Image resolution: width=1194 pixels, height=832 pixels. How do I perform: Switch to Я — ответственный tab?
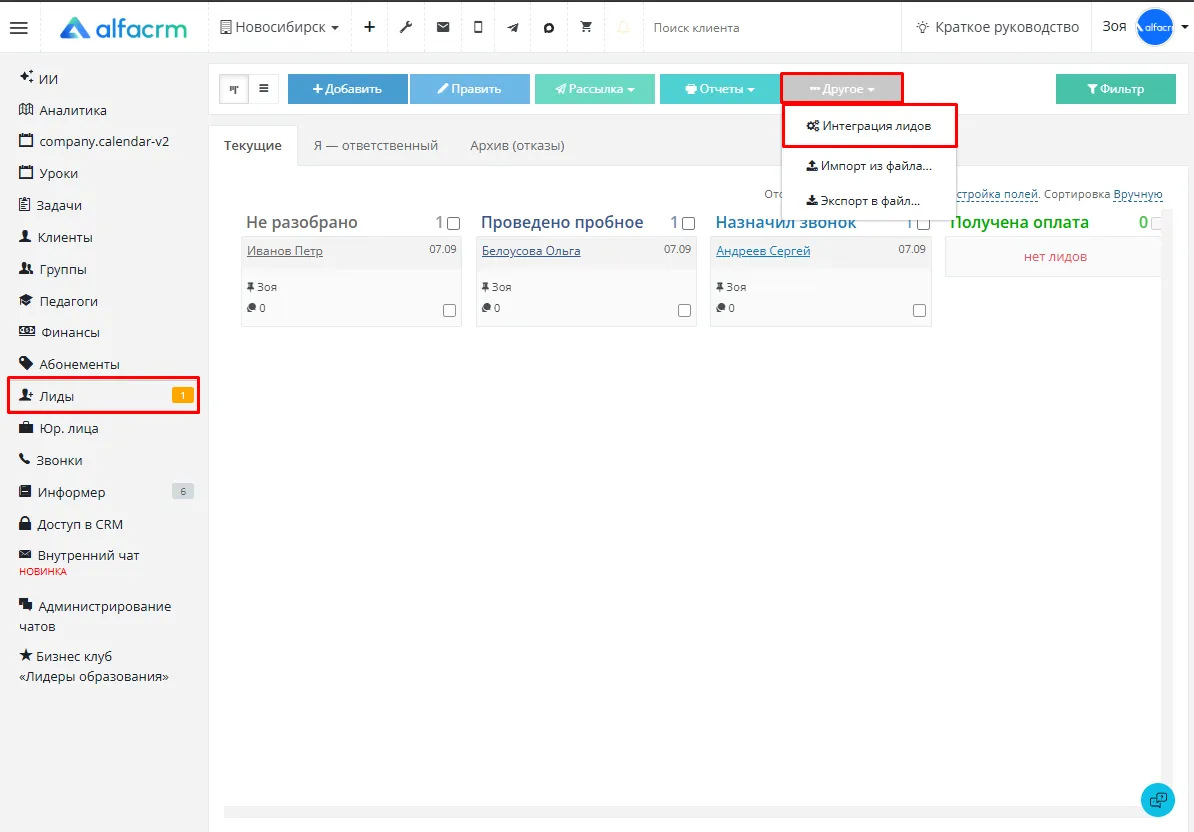(375, 145)
